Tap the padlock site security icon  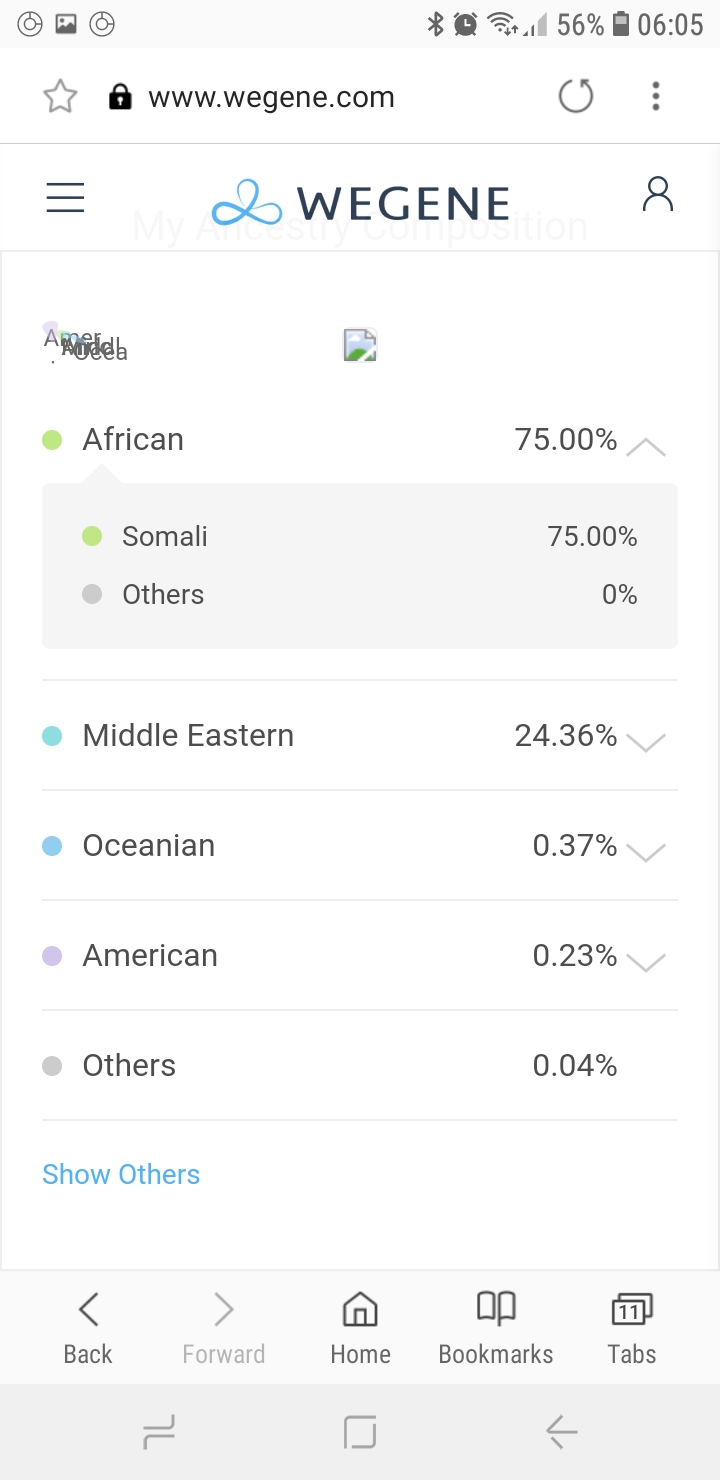pos(120,97)
